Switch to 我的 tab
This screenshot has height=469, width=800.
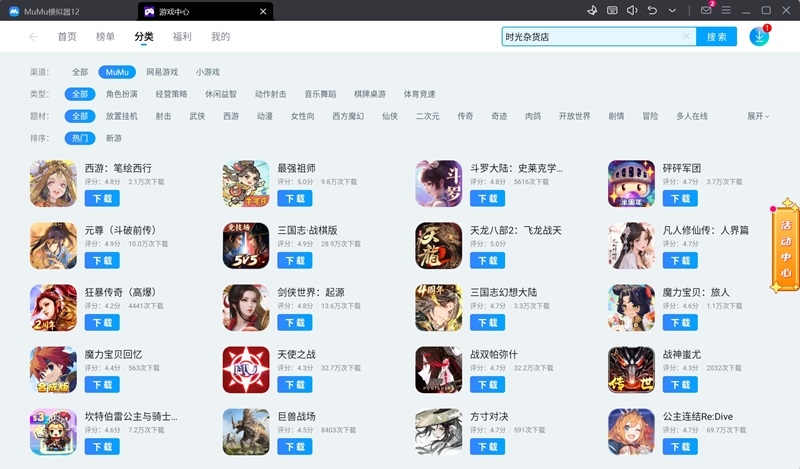220,37
